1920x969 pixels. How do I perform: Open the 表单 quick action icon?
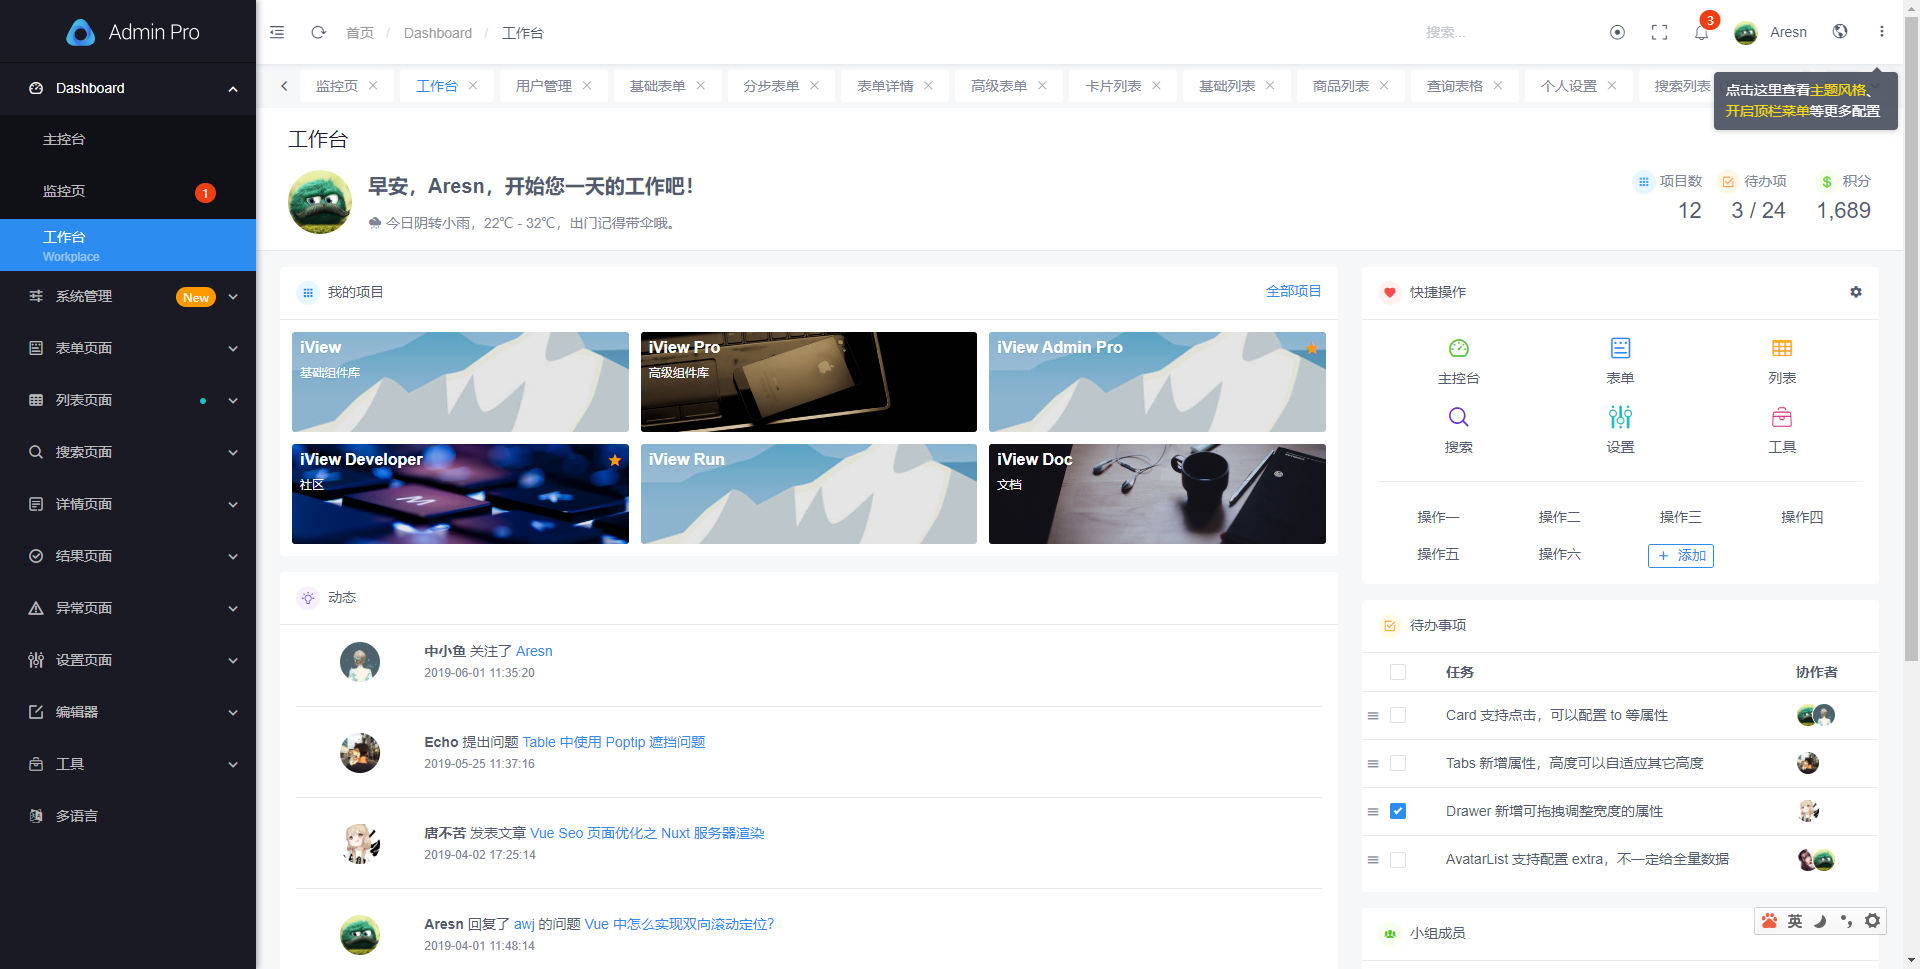pyautogui.click(x=1620, y=348)
